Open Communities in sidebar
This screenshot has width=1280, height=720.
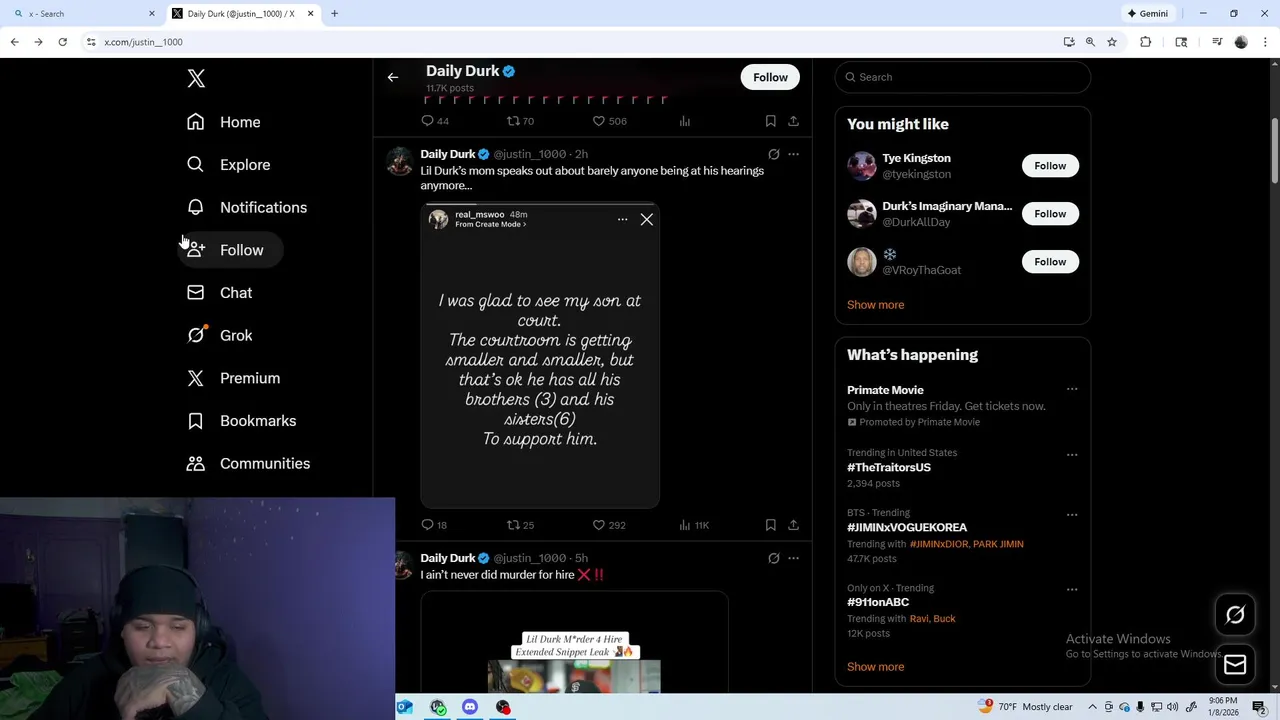click(249, 463)
